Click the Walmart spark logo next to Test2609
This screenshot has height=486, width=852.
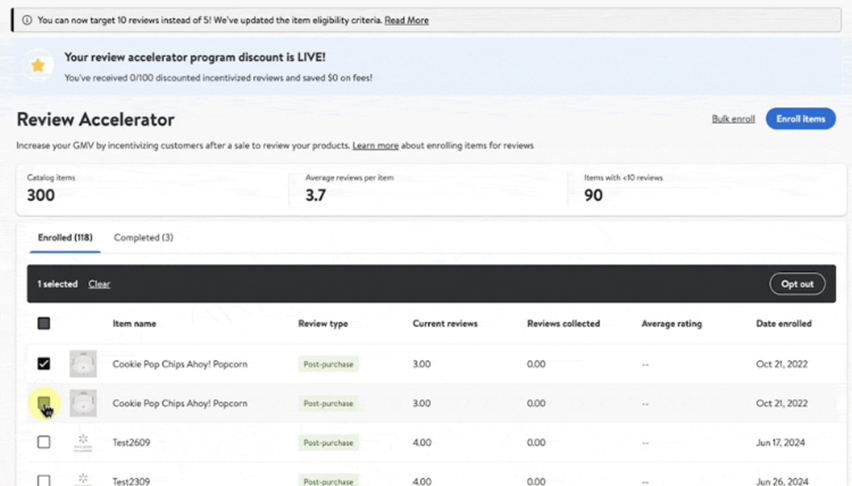(83, 442)
